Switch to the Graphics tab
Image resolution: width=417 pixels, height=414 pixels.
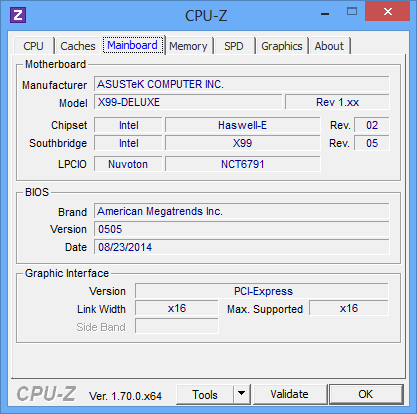point(282,46)
